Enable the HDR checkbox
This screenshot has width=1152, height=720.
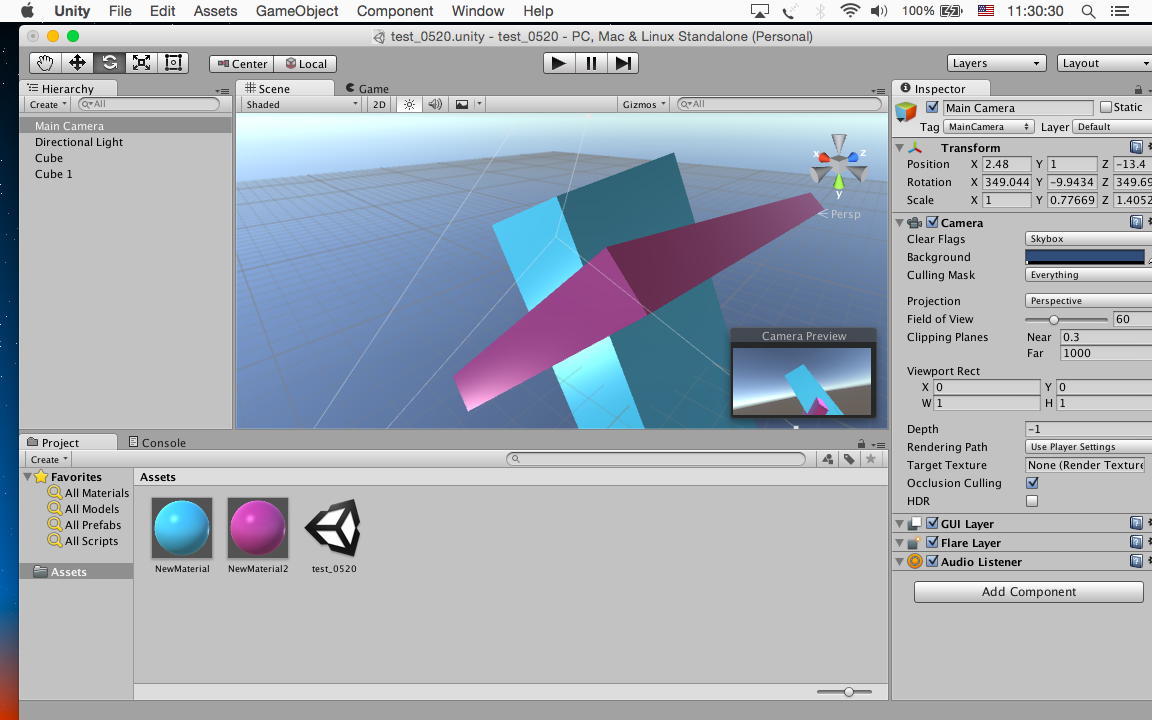(x=1032, y=501)
